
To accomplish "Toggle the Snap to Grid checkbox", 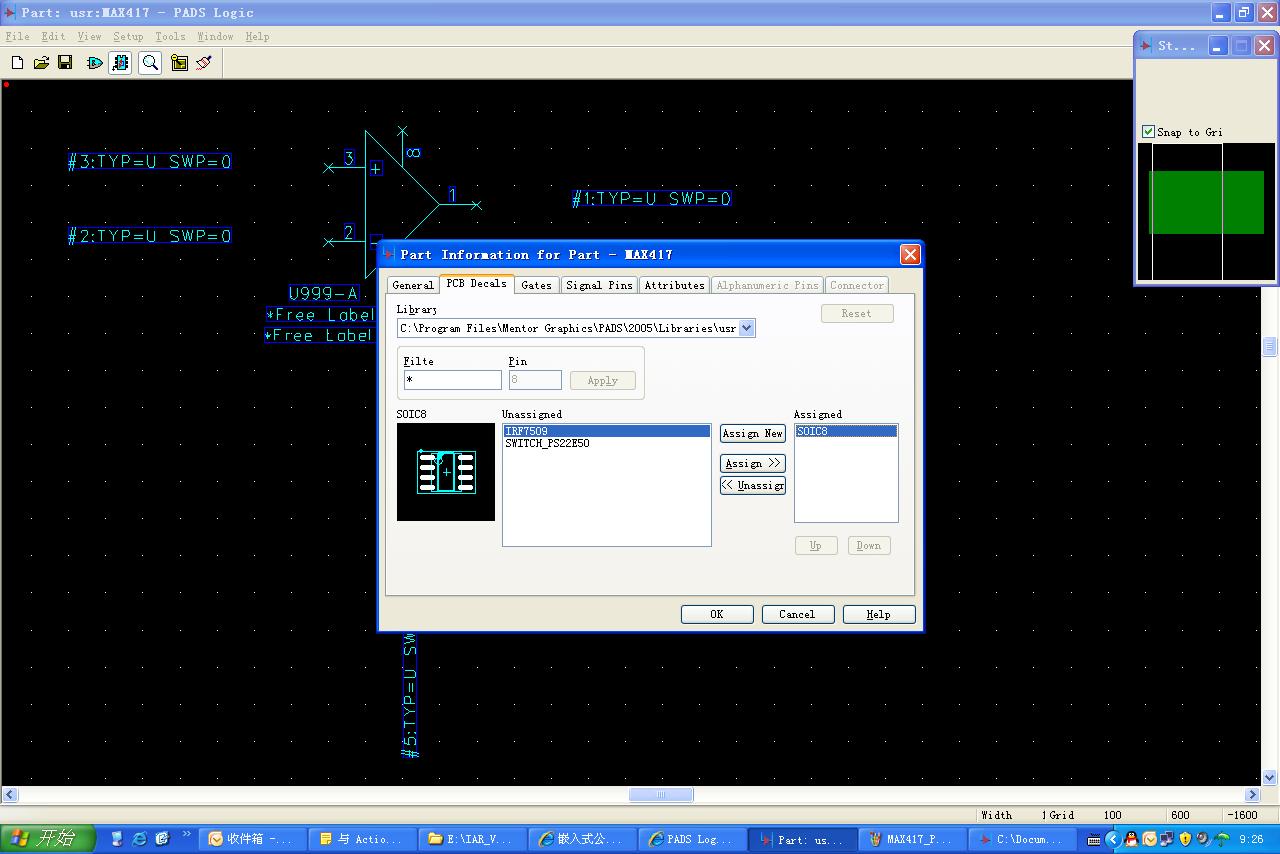I will coord(1149,132).
